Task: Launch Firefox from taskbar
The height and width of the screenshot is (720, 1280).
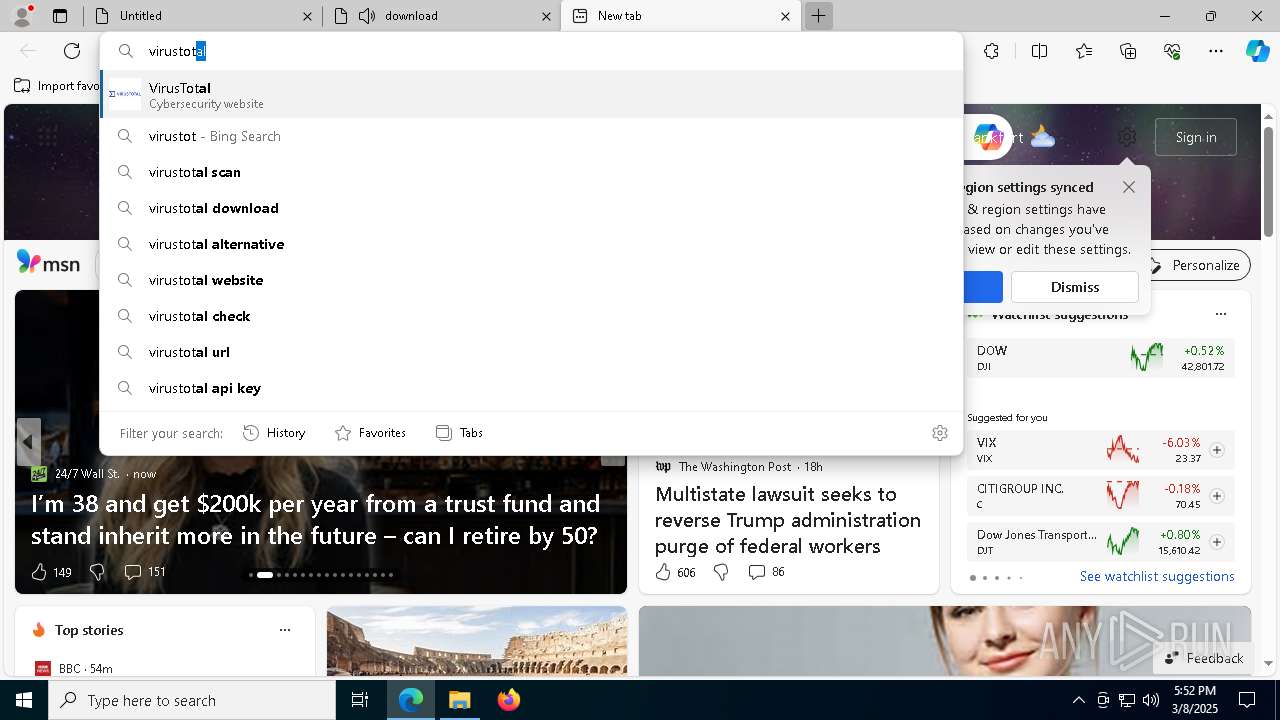Action: coord(508,700)
